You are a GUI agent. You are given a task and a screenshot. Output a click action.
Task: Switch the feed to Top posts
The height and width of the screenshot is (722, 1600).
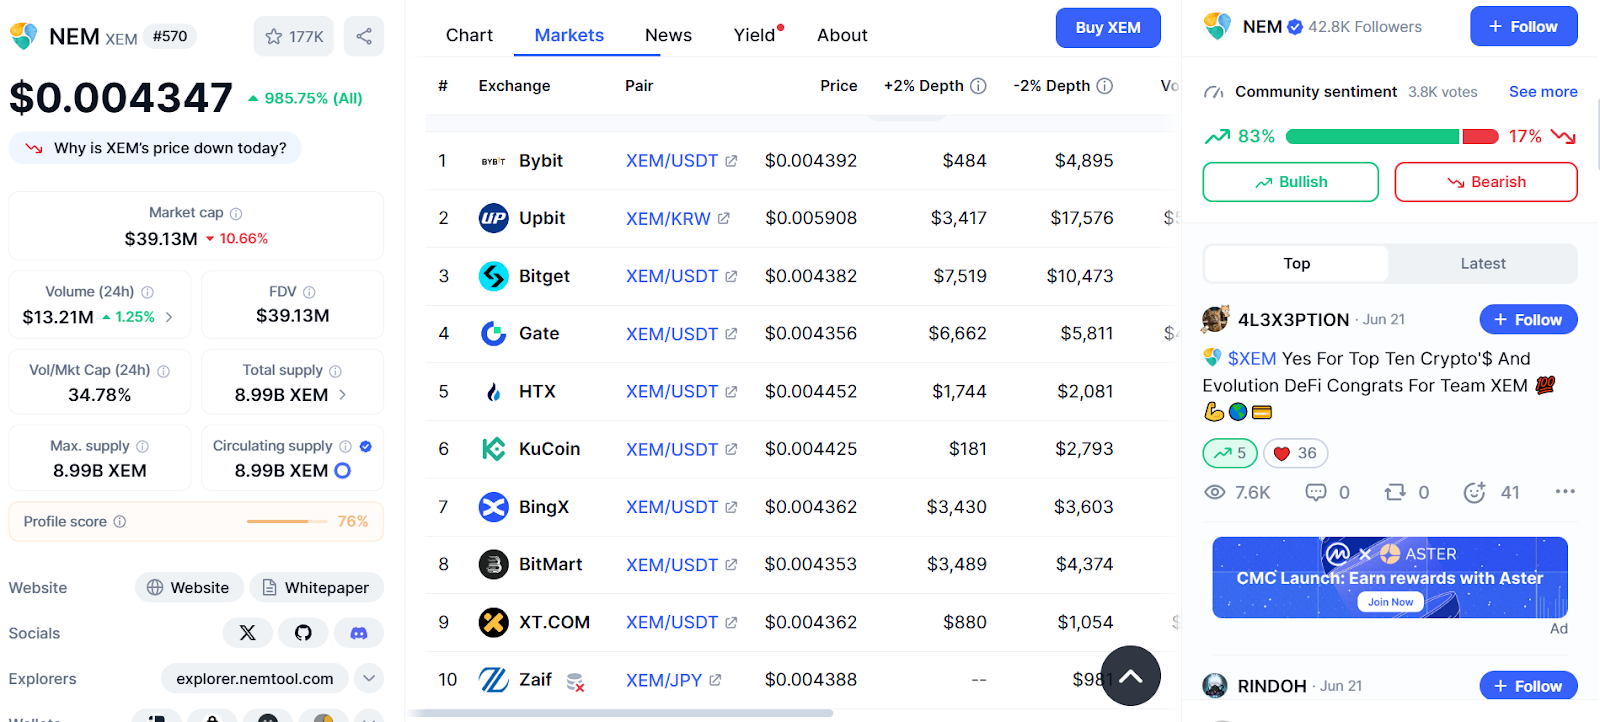point(1296,263)
